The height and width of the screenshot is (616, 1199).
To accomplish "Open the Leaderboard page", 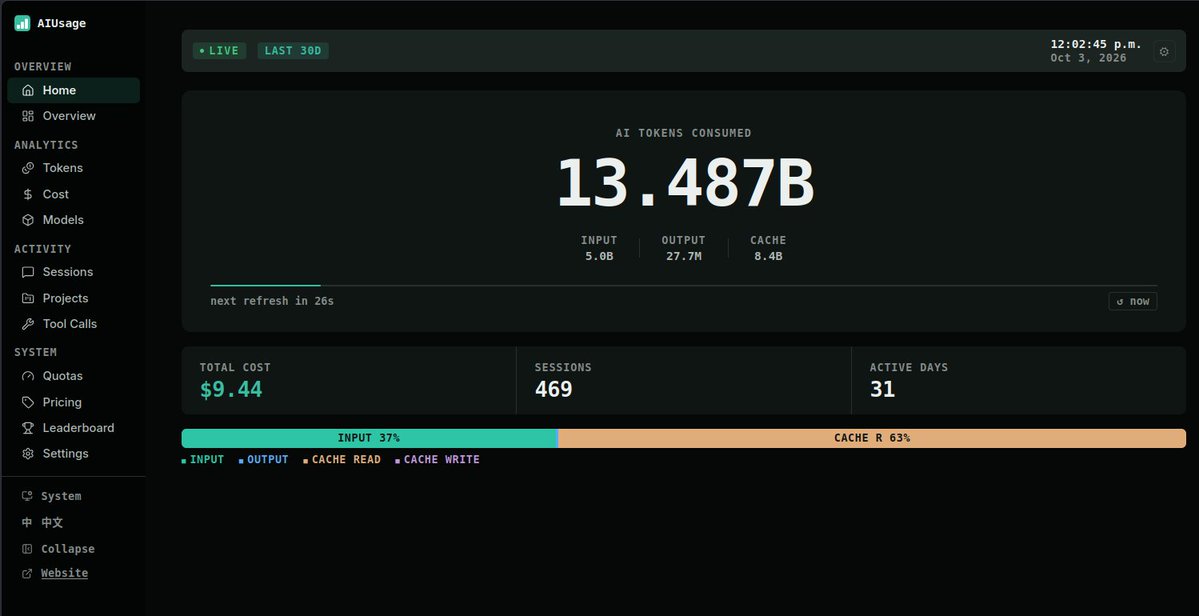I will [73, 428].
